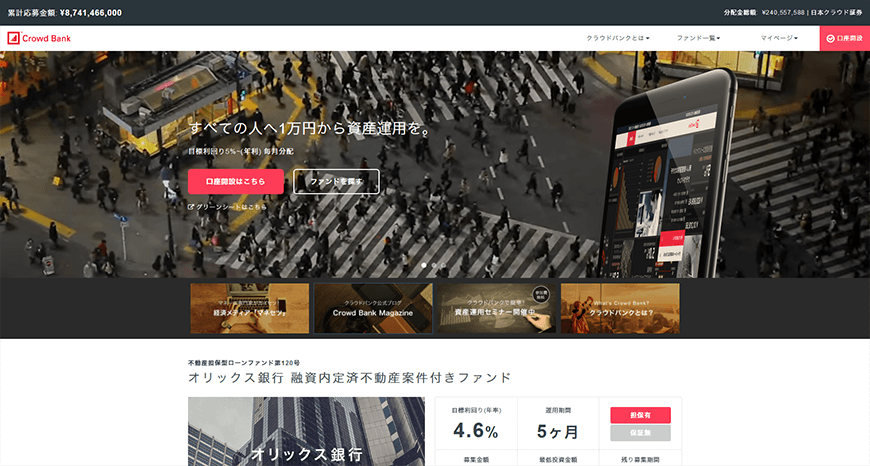Open the クラウドバンクとは？ banner
870x466 pixels.
pos(620,308)
